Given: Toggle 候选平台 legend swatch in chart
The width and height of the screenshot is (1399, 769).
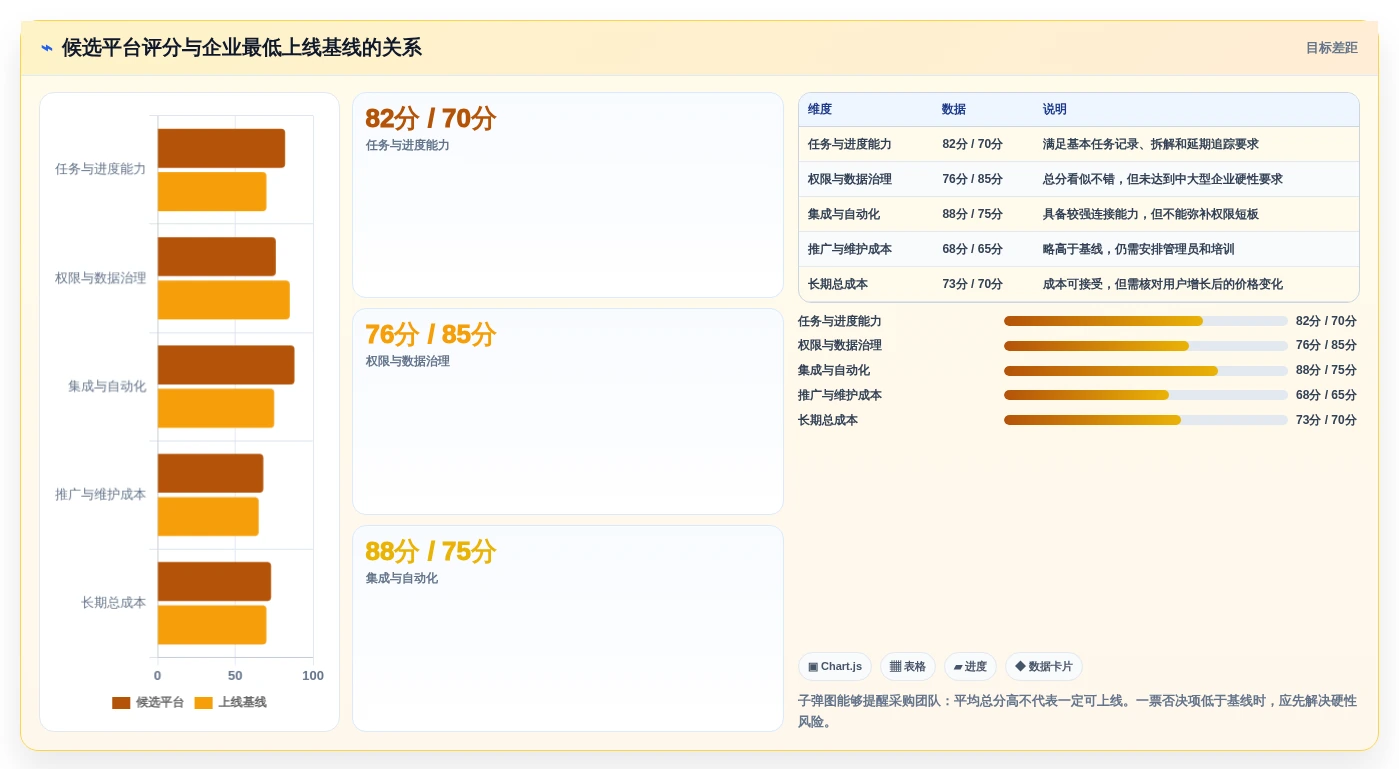Looking at the screenshot, I should tap(121, 703).
